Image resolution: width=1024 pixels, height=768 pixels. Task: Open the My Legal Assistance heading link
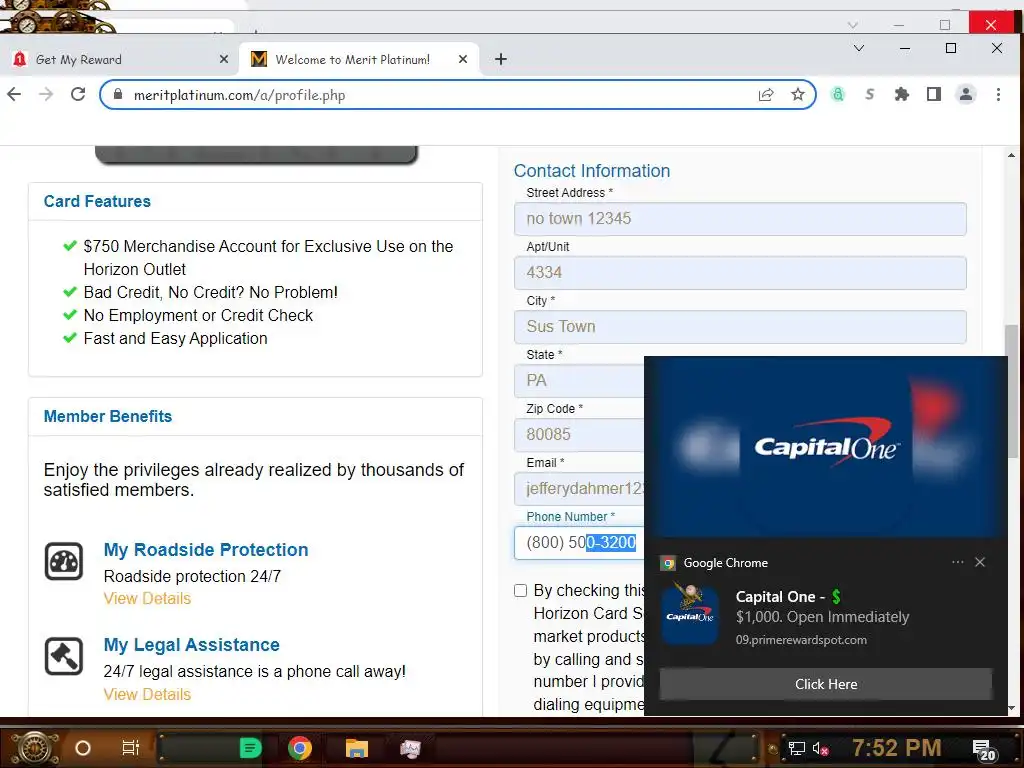(191, 645)
